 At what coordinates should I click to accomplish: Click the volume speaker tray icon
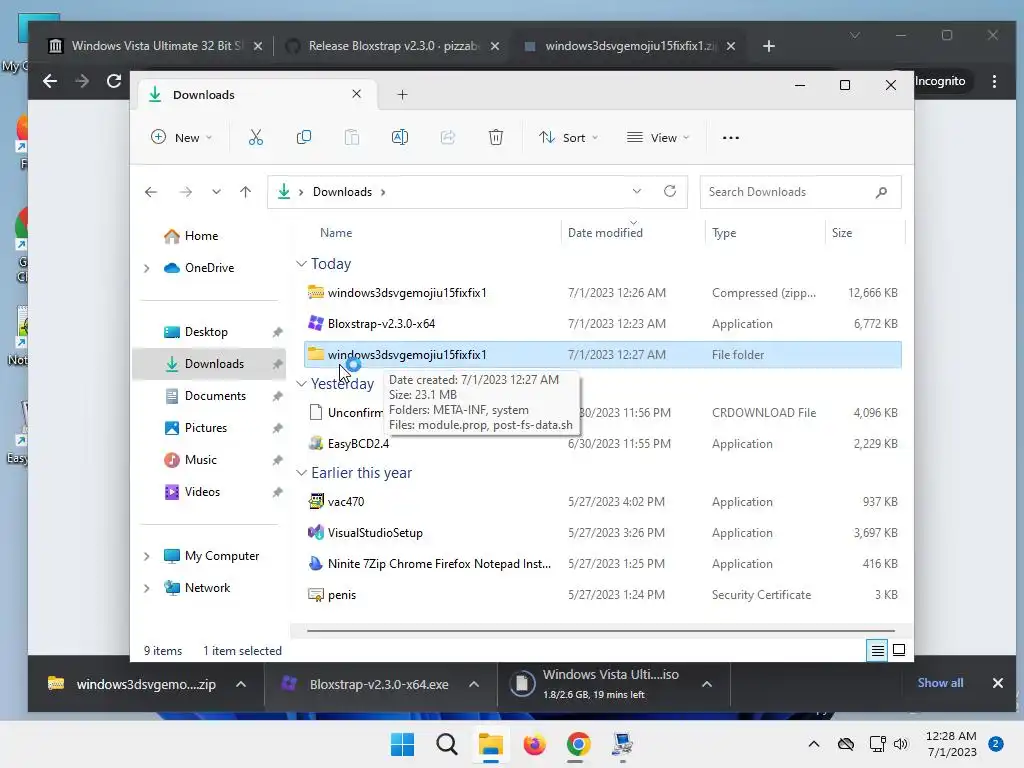point(901,744)
